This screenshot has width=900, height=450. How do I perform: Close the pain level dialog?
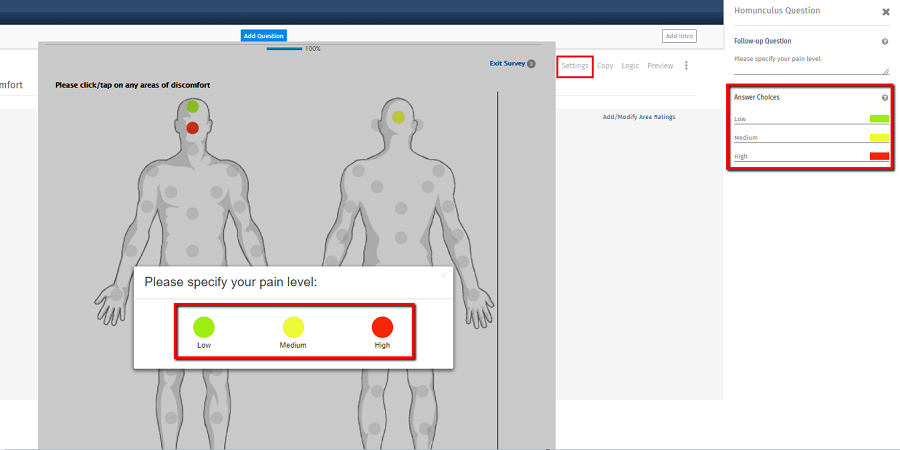[443, 276]
